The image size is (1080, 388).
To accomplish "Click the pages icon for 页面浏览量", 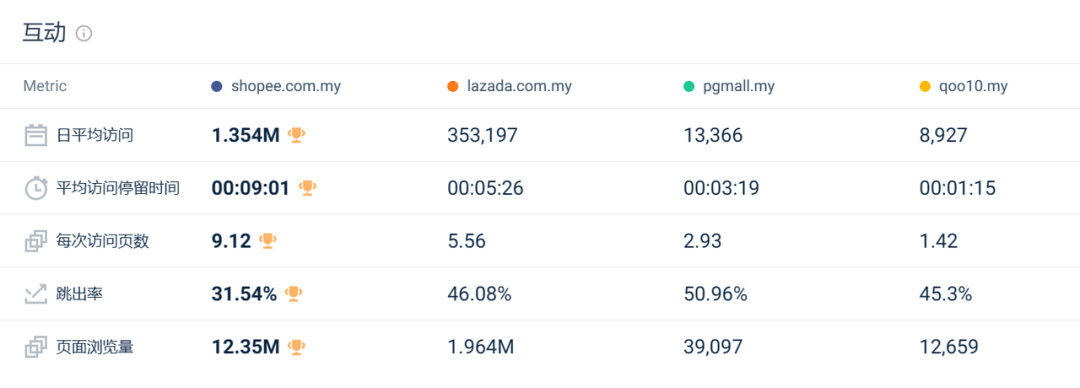I will pyautogui.click(x=36, y=347).
